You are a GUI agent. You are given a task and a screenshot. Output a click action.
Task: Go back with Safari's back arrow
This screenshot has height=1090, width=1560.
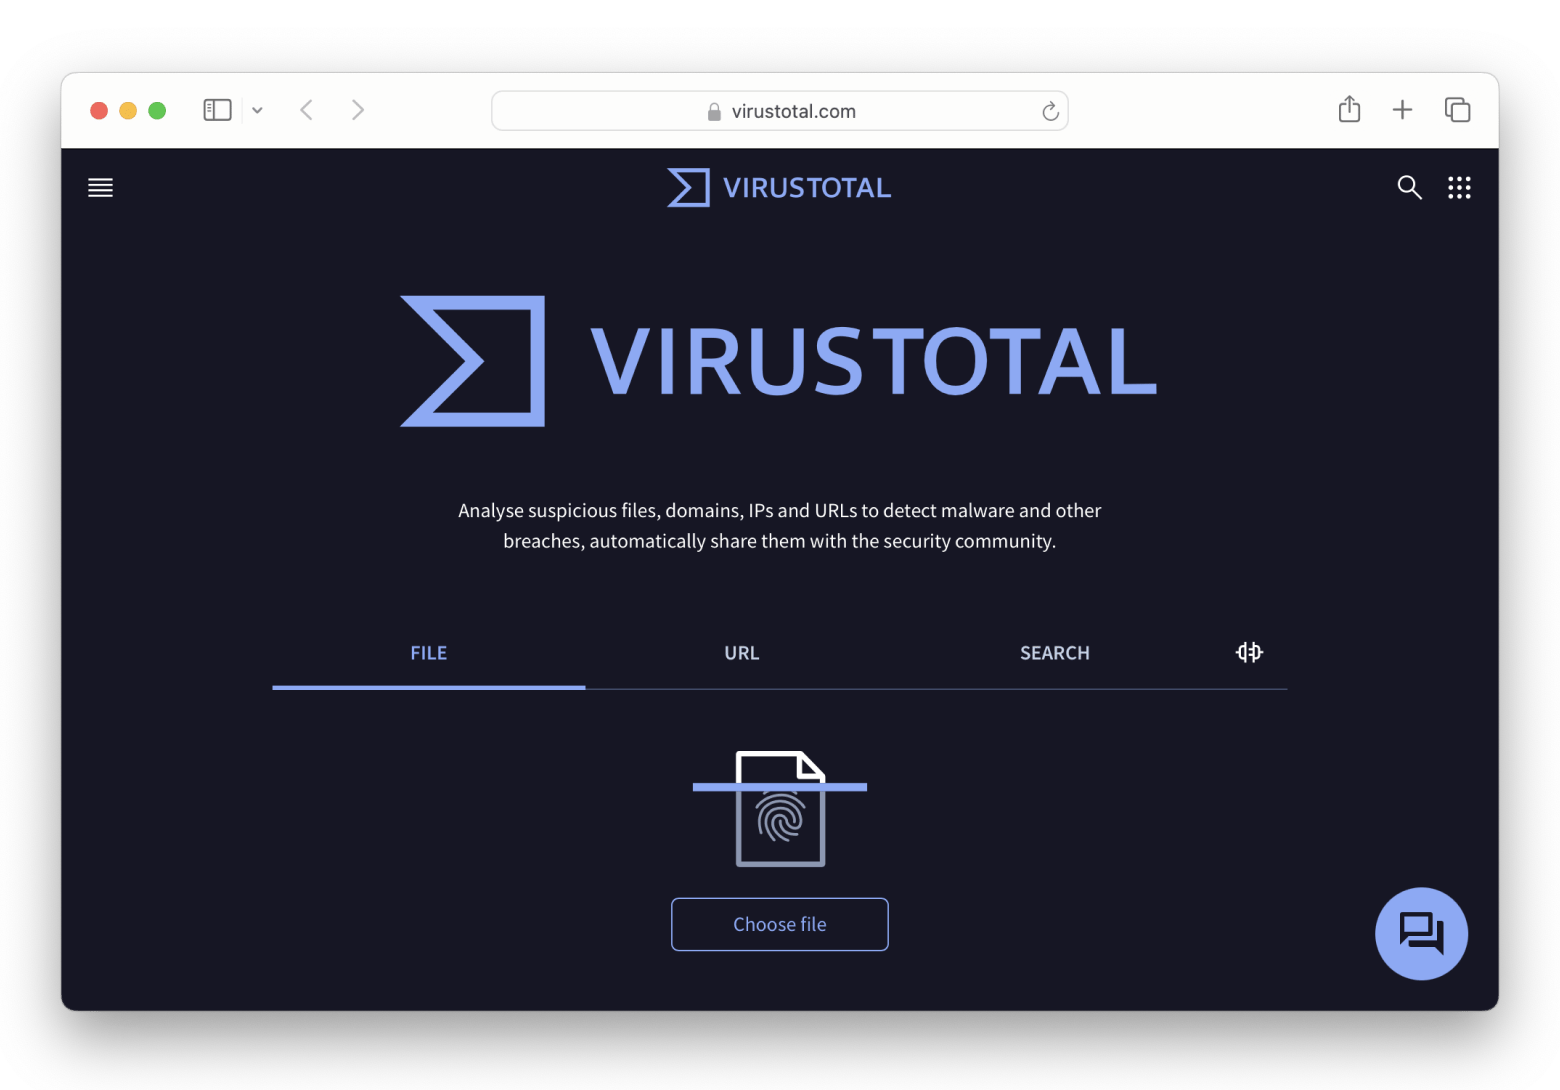coord(307,110)
